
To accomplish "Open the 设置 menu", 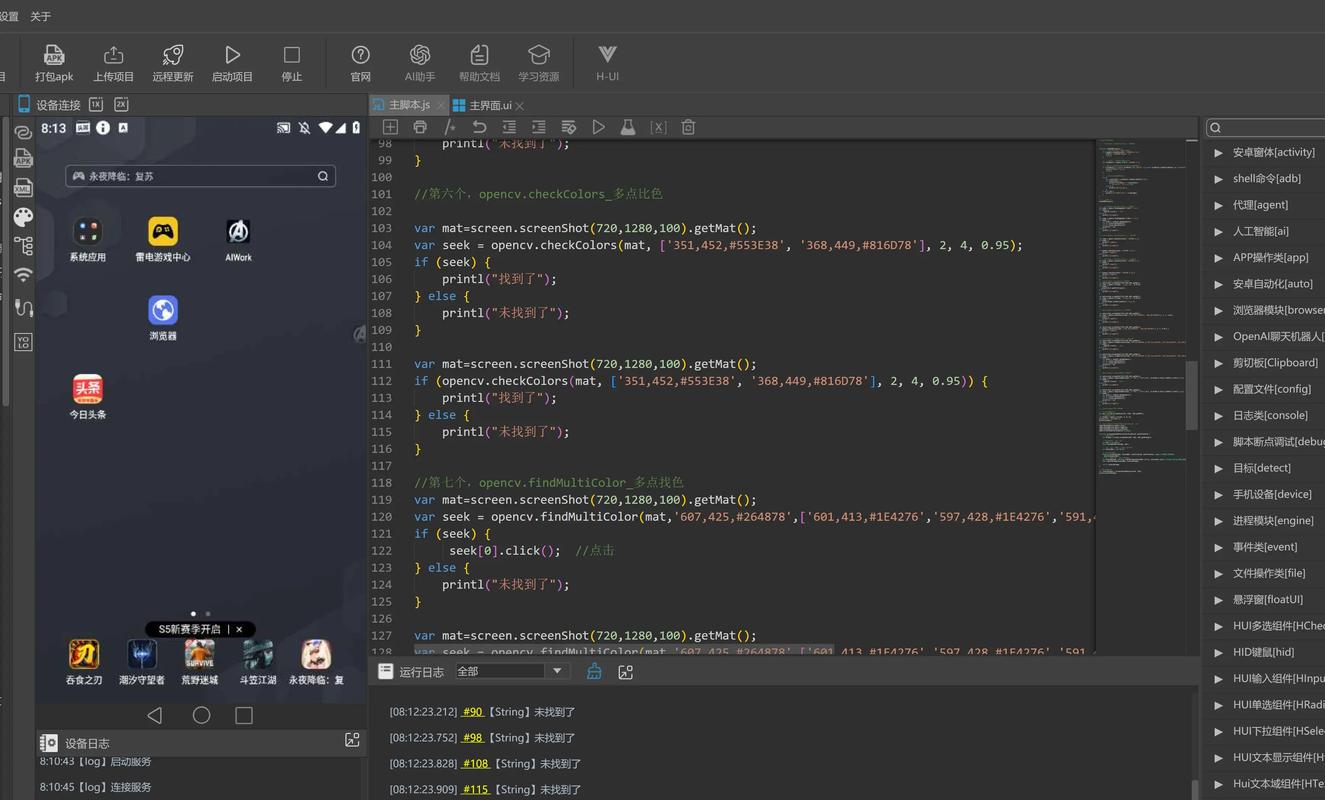I will [x=9, y=15].
